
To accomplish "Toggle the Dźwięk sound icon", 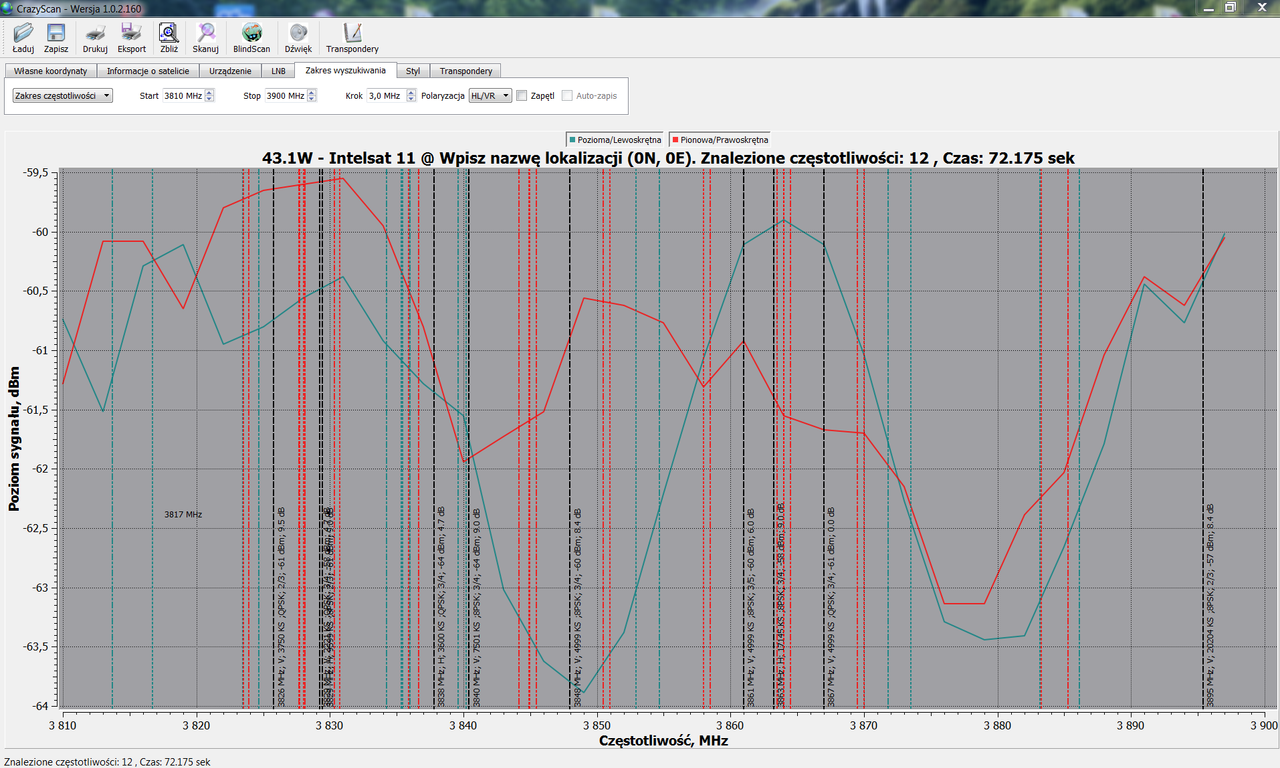I will (298, 38).
